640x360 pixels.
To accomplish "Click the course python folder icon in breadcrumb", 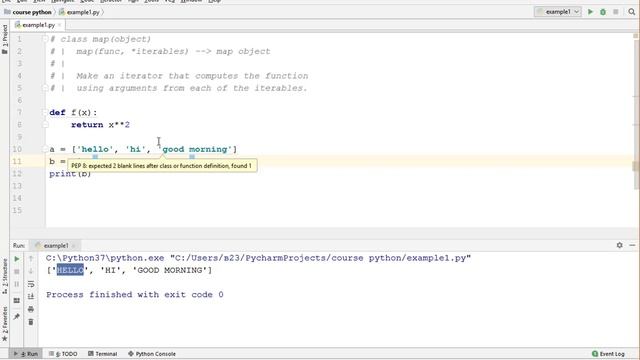I will point(7,12).
